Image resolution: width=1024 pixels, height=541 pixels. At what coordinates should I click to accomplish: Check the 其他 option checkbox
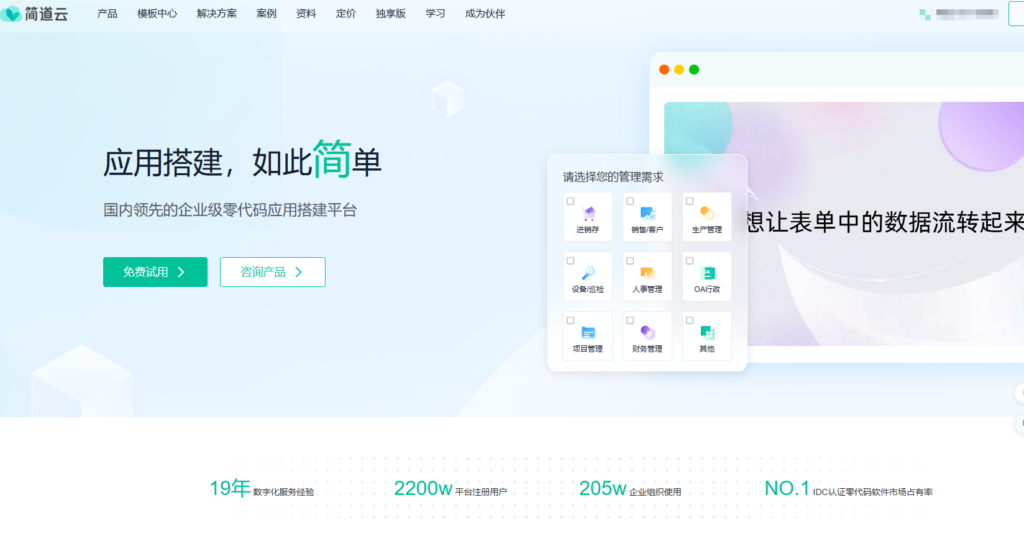[690, 321]
